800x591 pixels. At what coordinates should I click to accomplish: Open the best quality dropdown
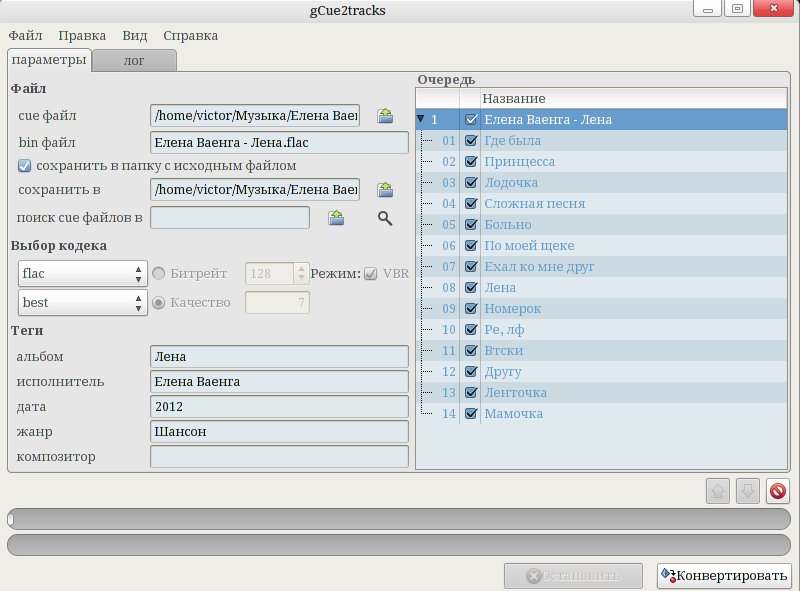pos(82,303)
